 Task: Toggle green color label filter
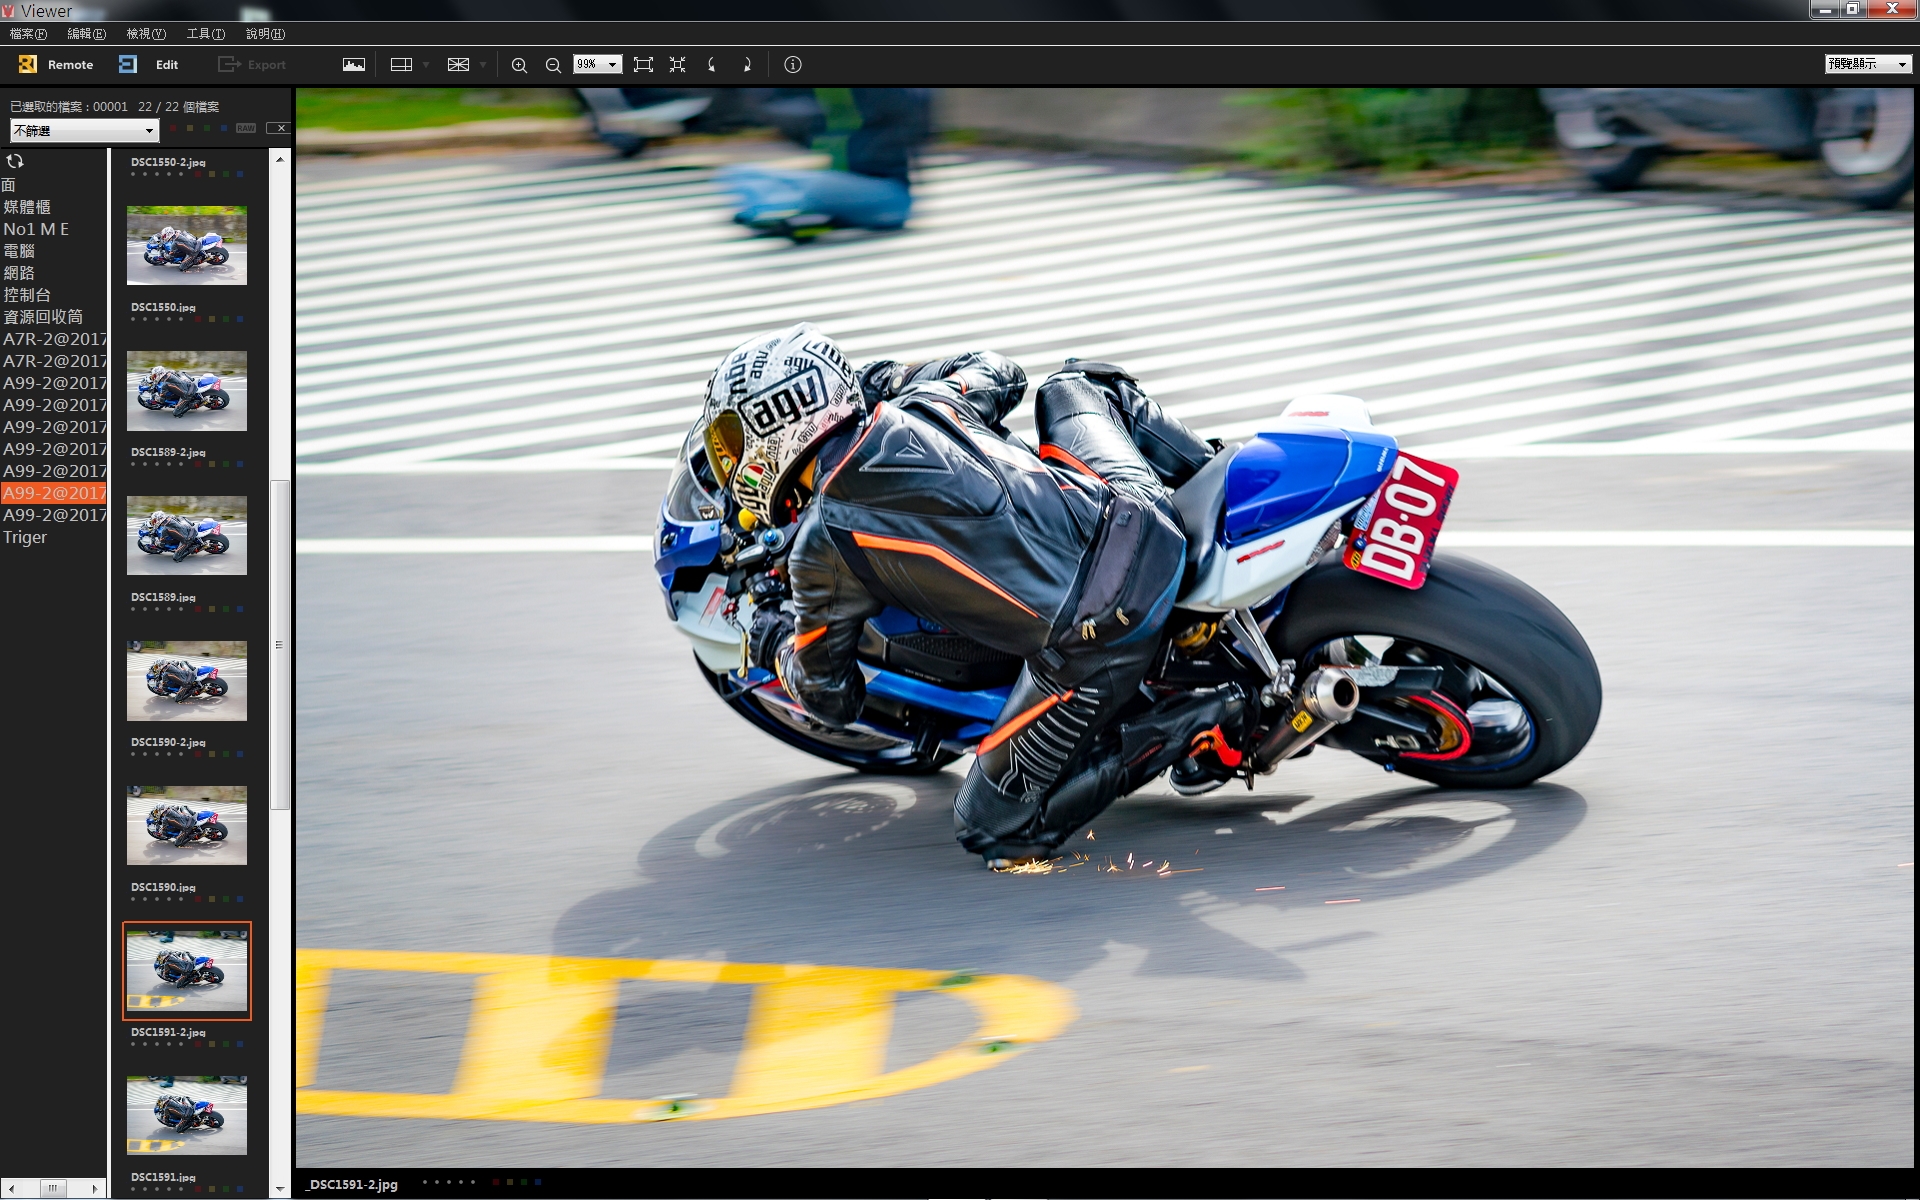(207, 128)
